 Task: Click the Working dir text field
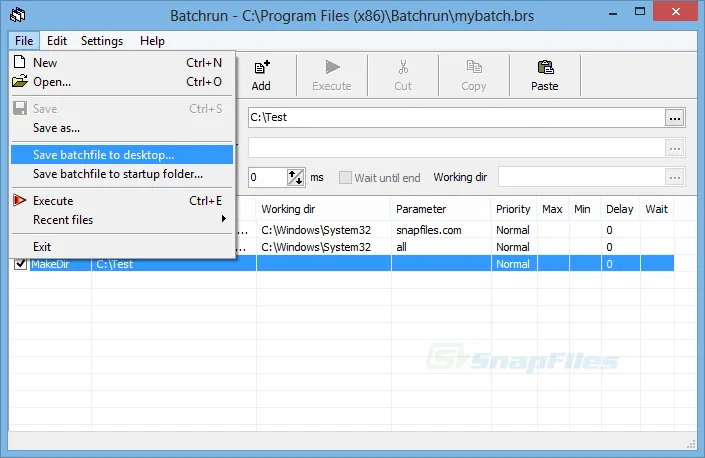point(581,178)
